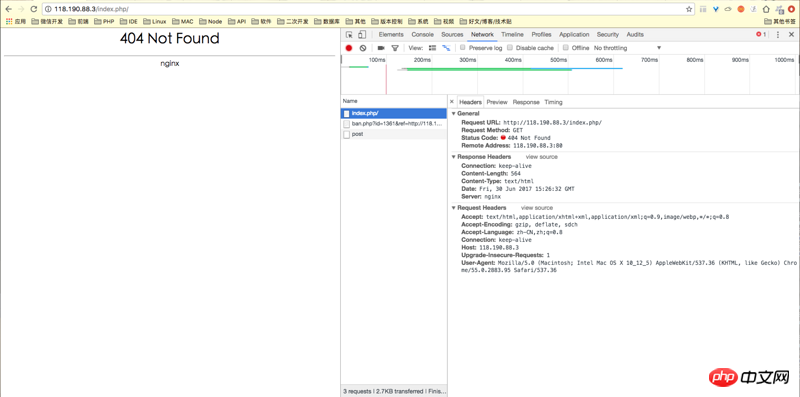Bookmark this page with the star icon
This screenshot has height=397, width=800.
click(689, 9)
